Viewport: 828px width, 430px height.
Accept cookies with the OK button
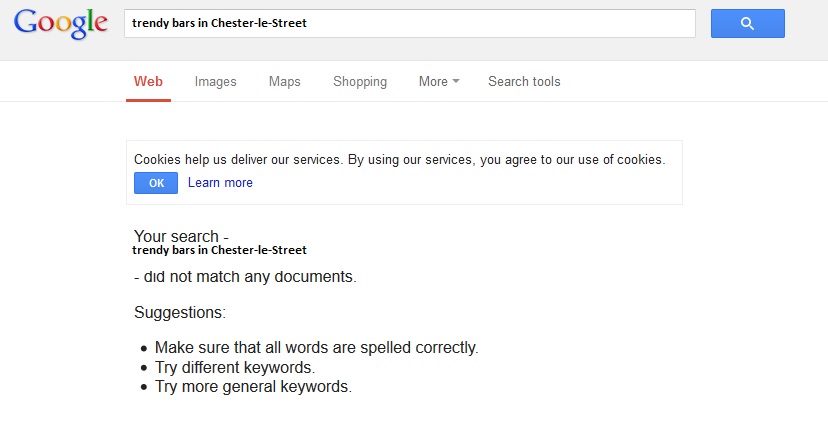coord(156,183)
